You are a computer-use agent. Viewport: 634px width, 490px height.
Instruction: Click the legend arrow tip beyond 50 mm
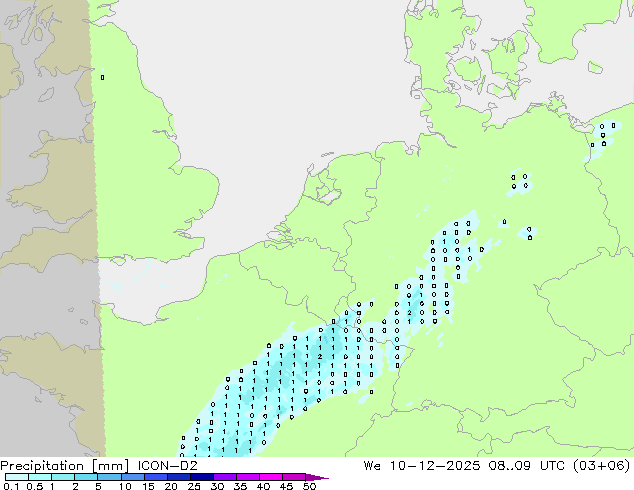point(317,477)
